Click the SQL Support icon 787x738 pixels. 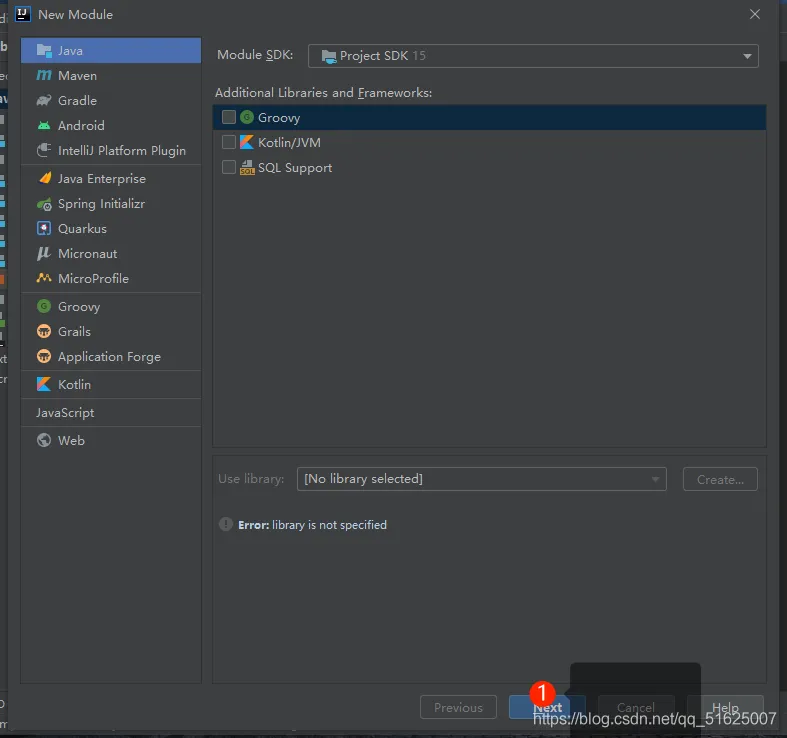pyautogui.click(x=247, y=168)
